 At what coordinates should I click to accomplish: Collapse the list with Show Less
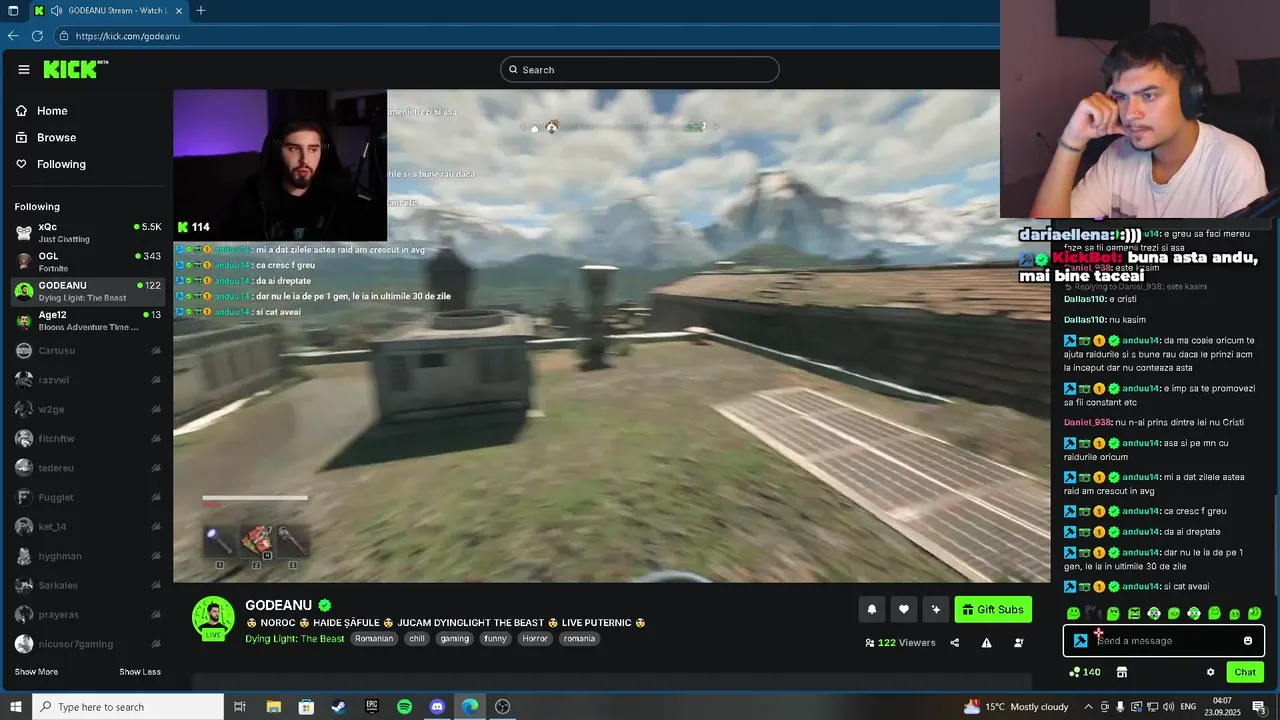[140, 672]
